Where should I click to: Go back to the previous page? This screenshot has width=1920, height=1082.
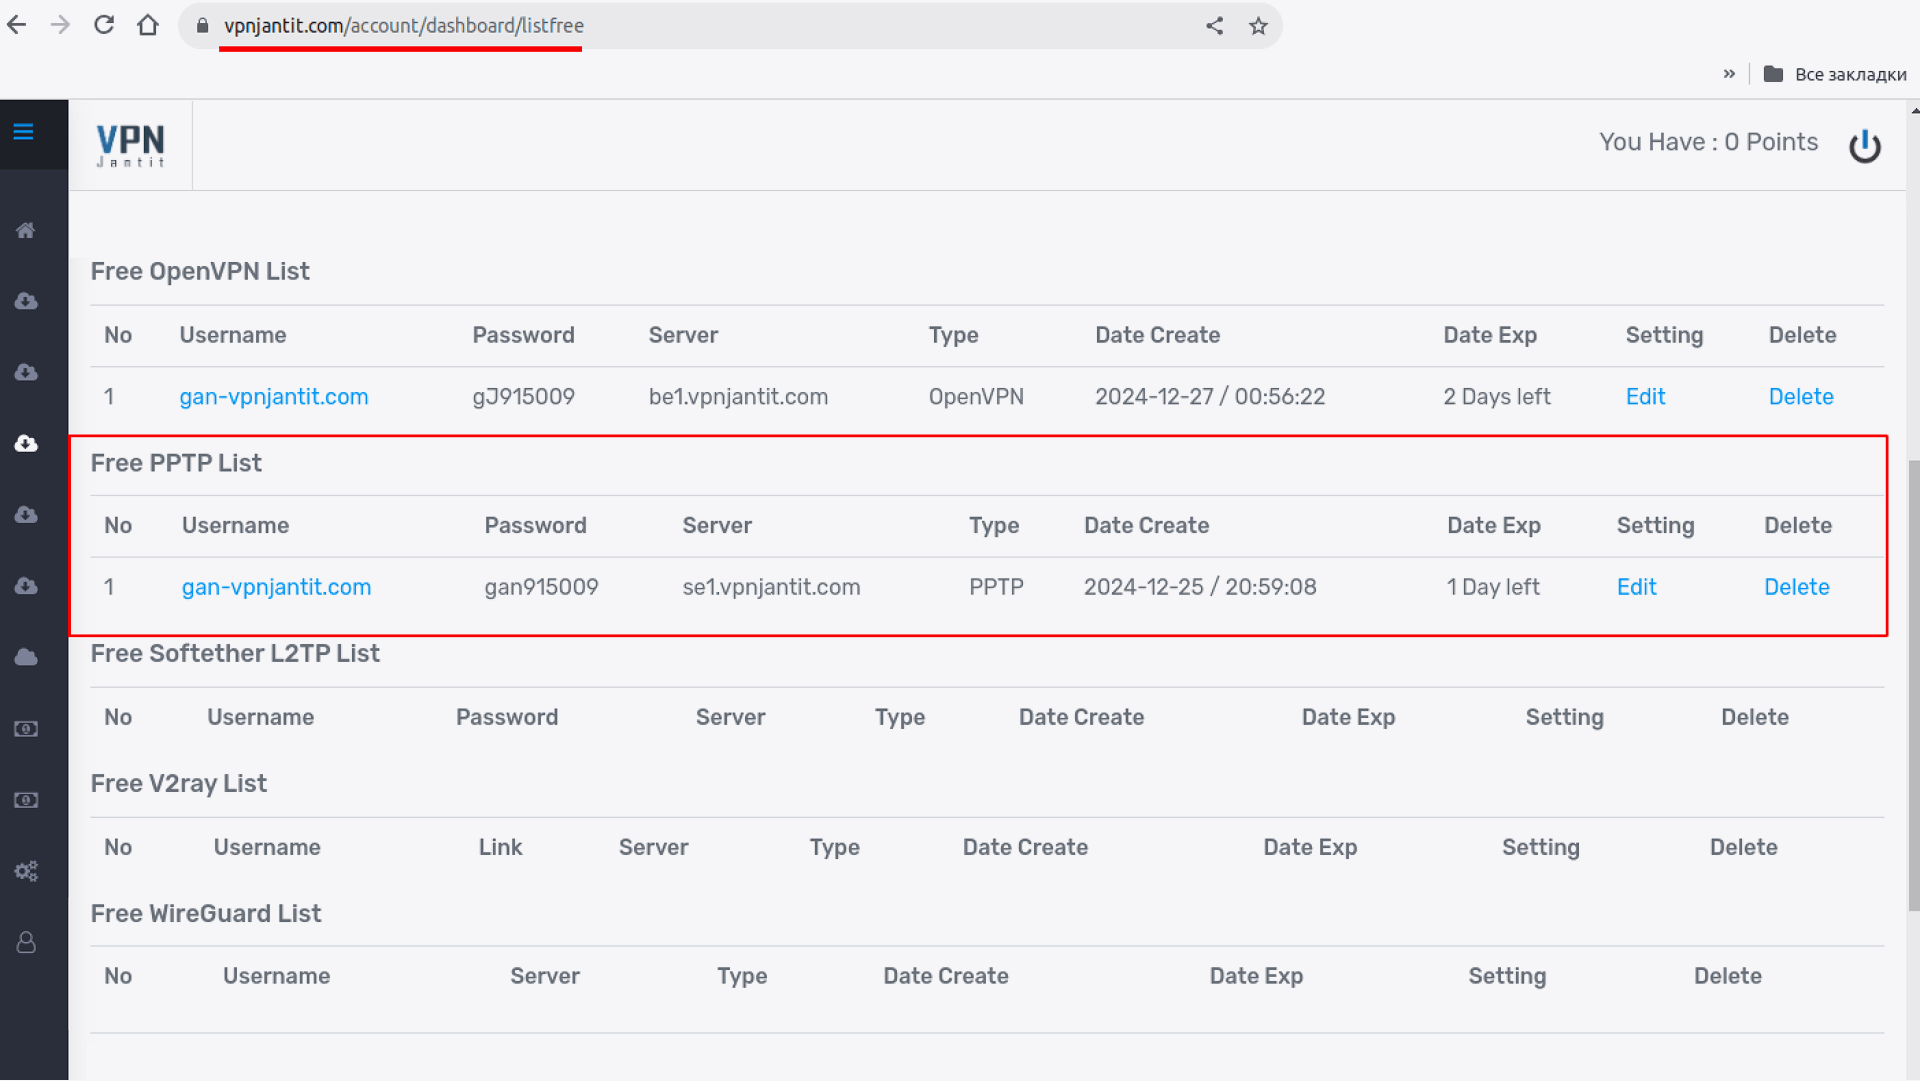coord(17,25)
